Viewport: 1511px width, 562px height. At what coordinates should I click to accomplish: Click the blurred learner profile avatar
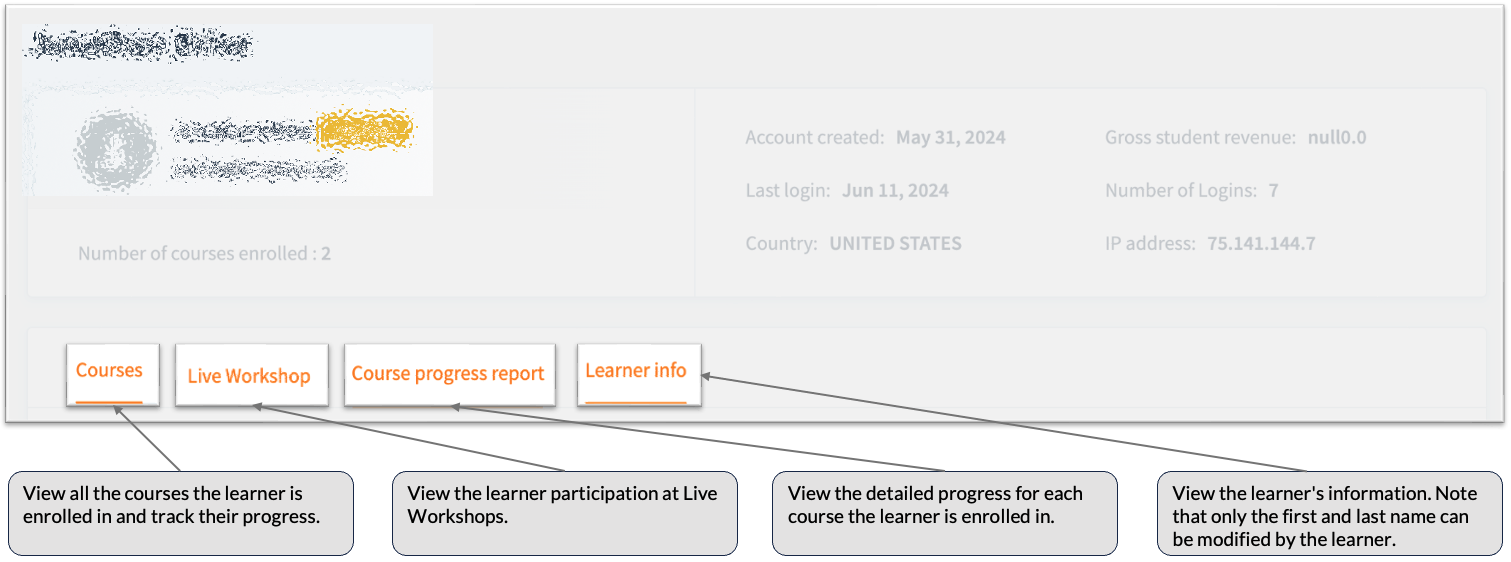[x=115, y=148]
